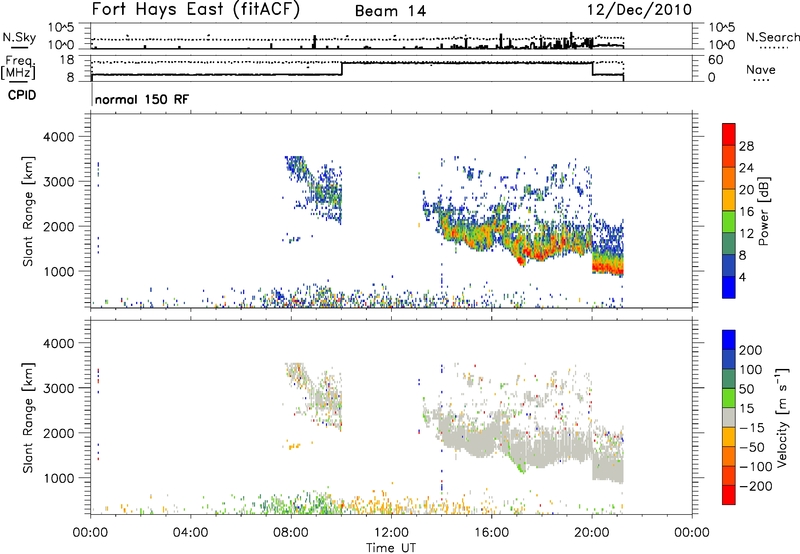Click the blue bottom swatch on Power colorbar
The image size is (800, 554).
(729, 287)
